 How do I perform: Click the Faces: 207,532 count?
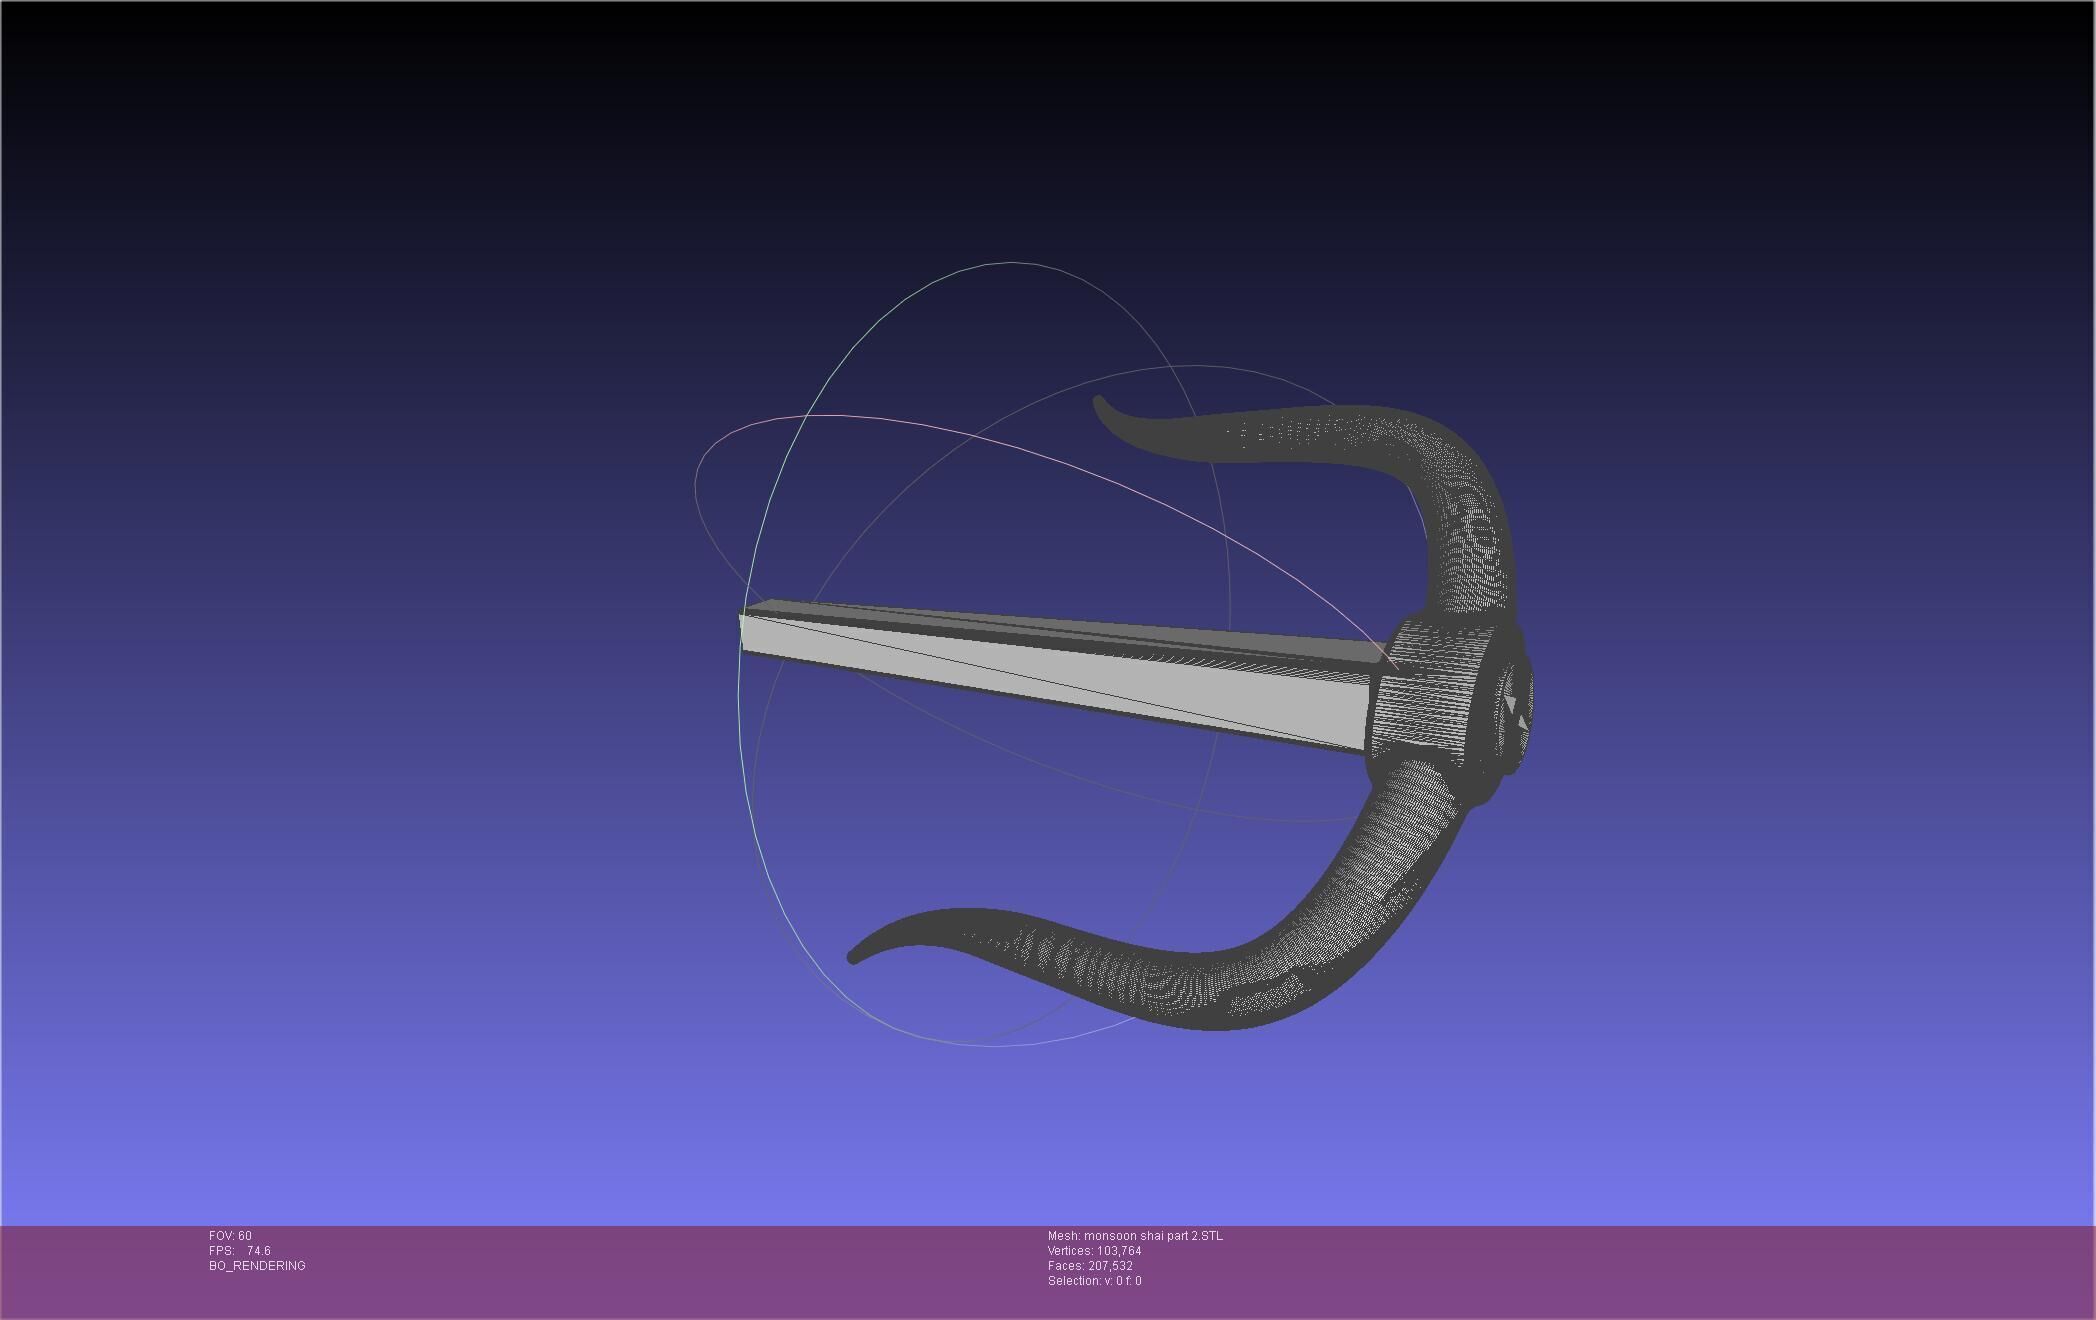point(1090,1266)
